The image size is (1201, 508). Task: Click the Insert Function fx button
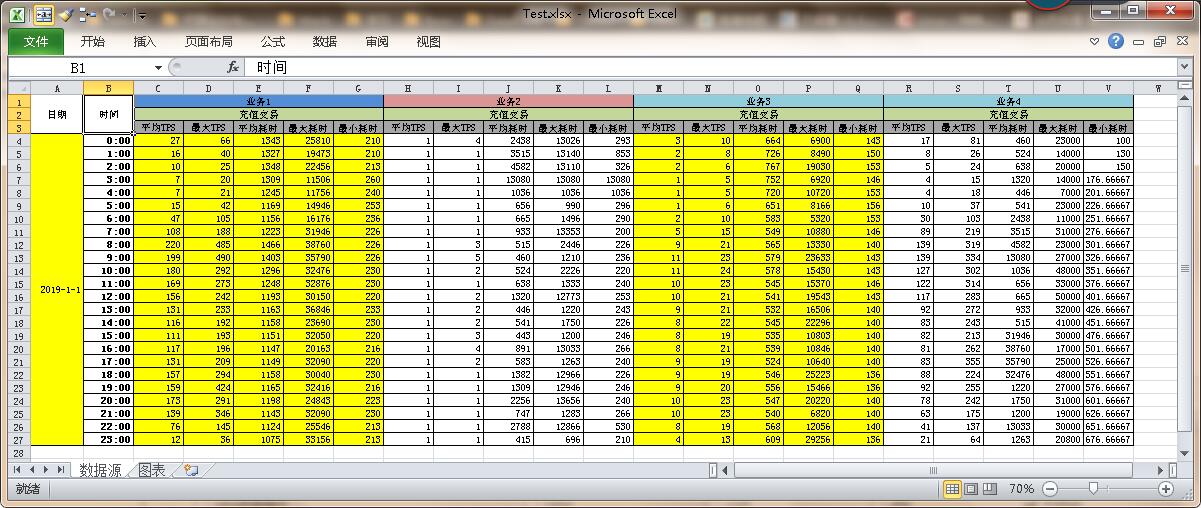click(233, 67)
